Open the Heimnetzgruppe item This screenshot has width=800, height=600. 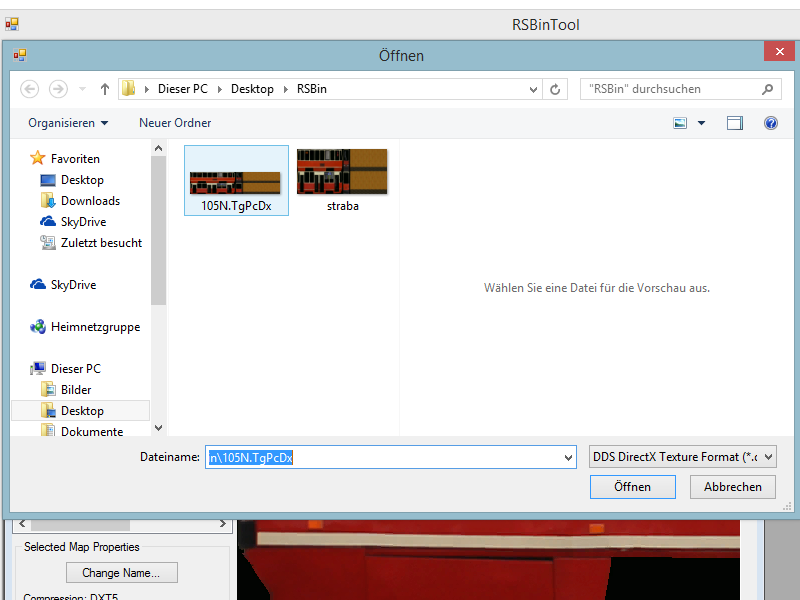[94, 327]
